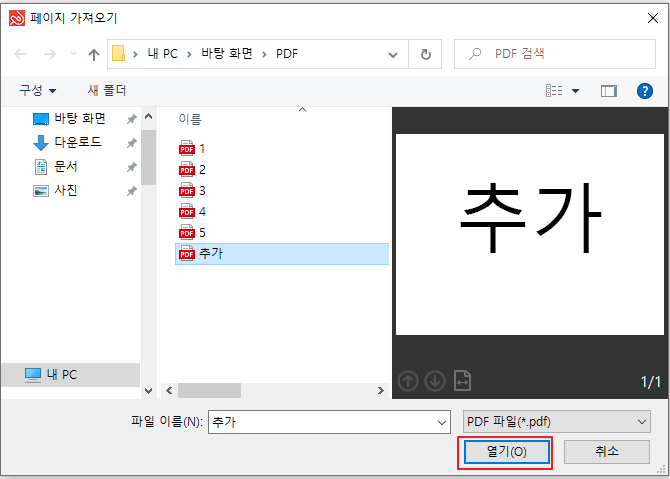
Task: Open the help button
Action: click(644, 91)
